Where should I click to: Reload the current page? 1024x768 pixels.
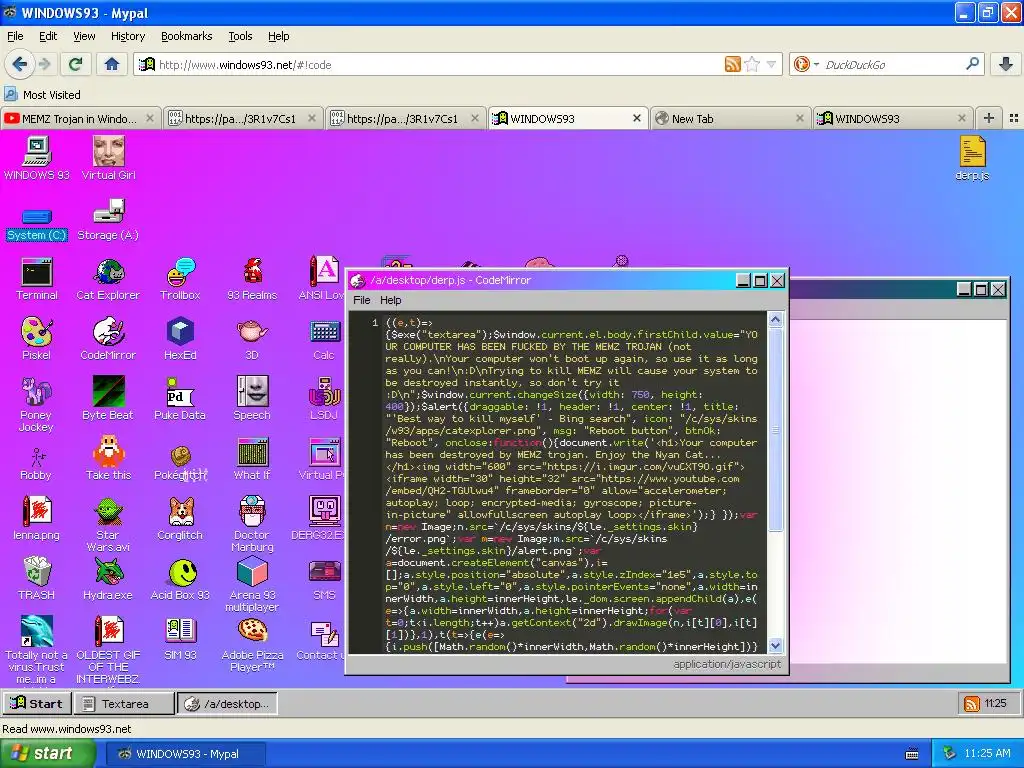point(76,64)
